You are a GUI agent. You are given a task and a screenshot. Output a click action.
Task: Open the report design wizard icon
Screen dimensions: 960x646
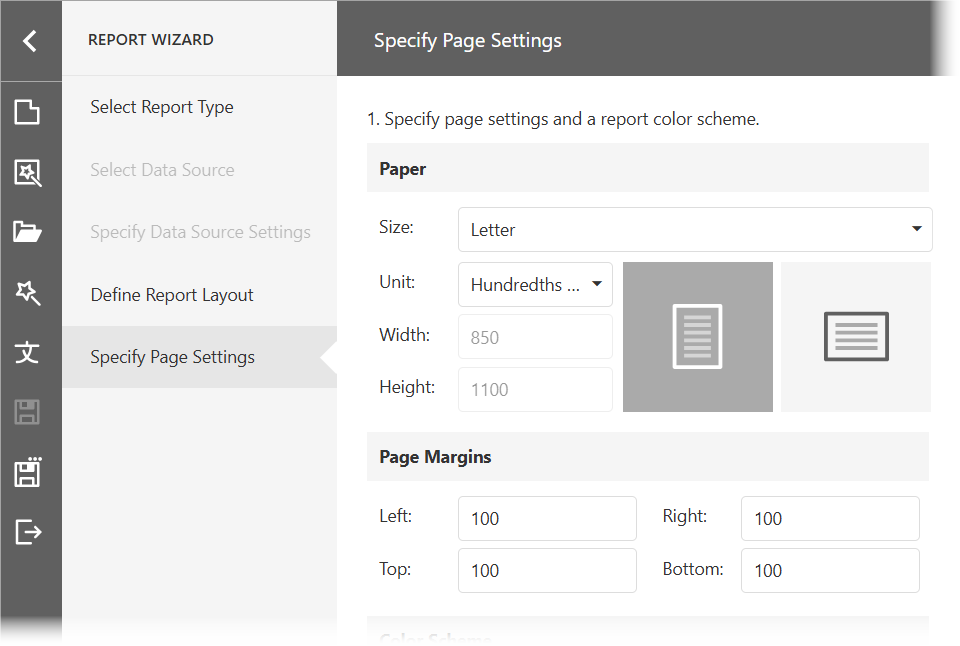point(28,172)
